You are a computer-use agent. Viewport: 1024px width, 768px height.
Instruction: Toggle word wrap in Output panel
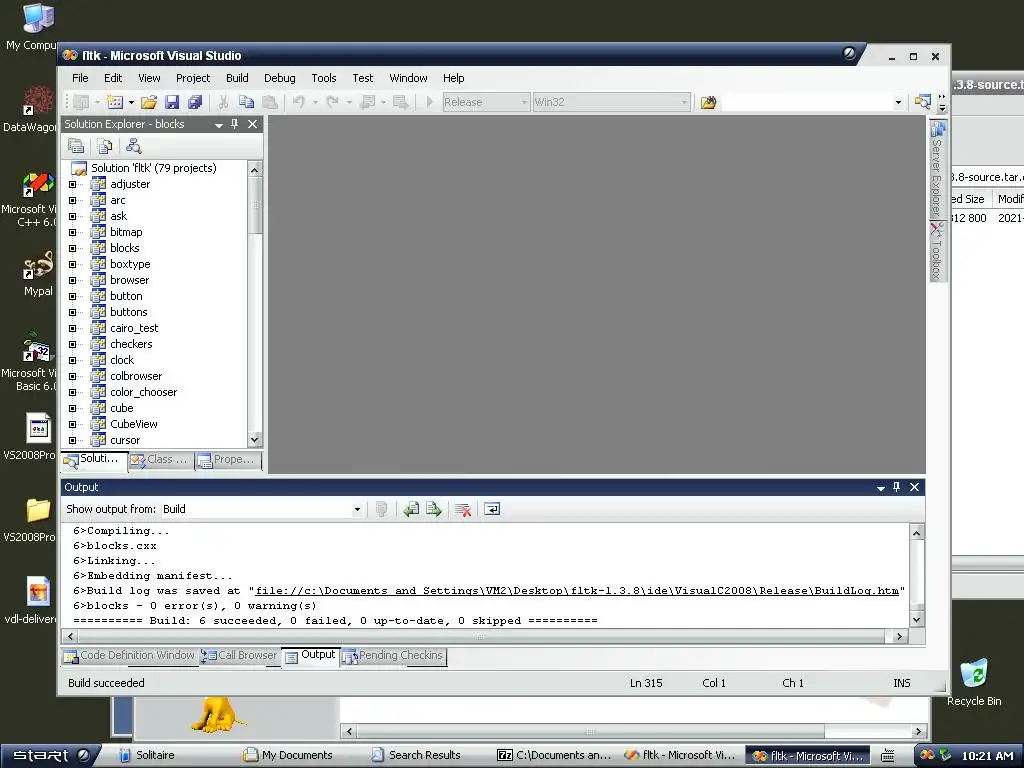coord(492,509)
